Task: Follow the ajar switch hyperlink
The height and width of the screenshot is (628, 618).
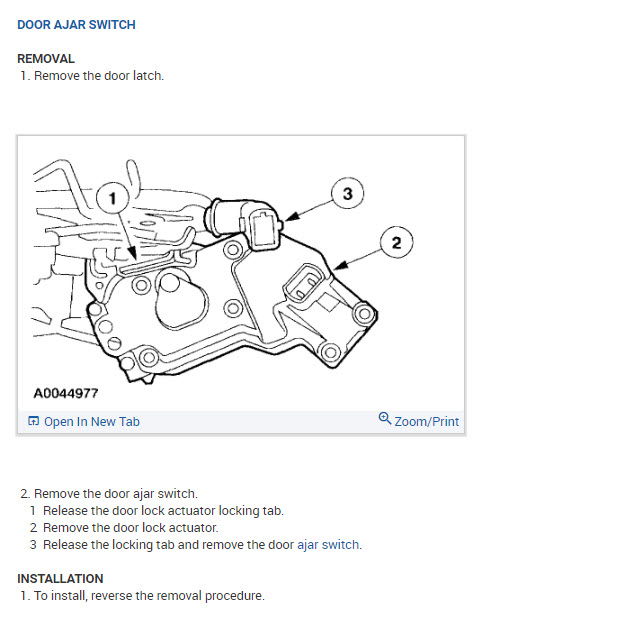Action: pyautogui.click(x=328, y=545)
